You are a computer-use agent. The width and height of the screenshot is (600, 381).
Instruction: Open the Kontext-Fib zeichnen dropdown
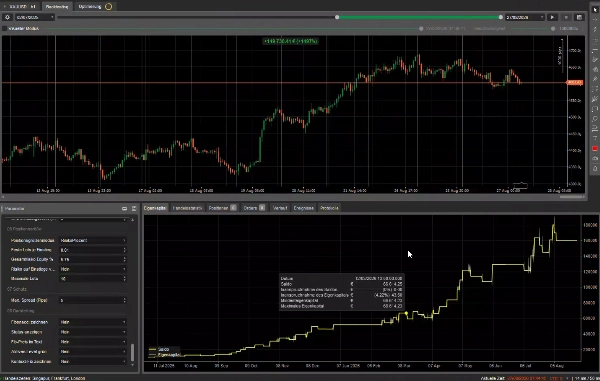(93, 361)
